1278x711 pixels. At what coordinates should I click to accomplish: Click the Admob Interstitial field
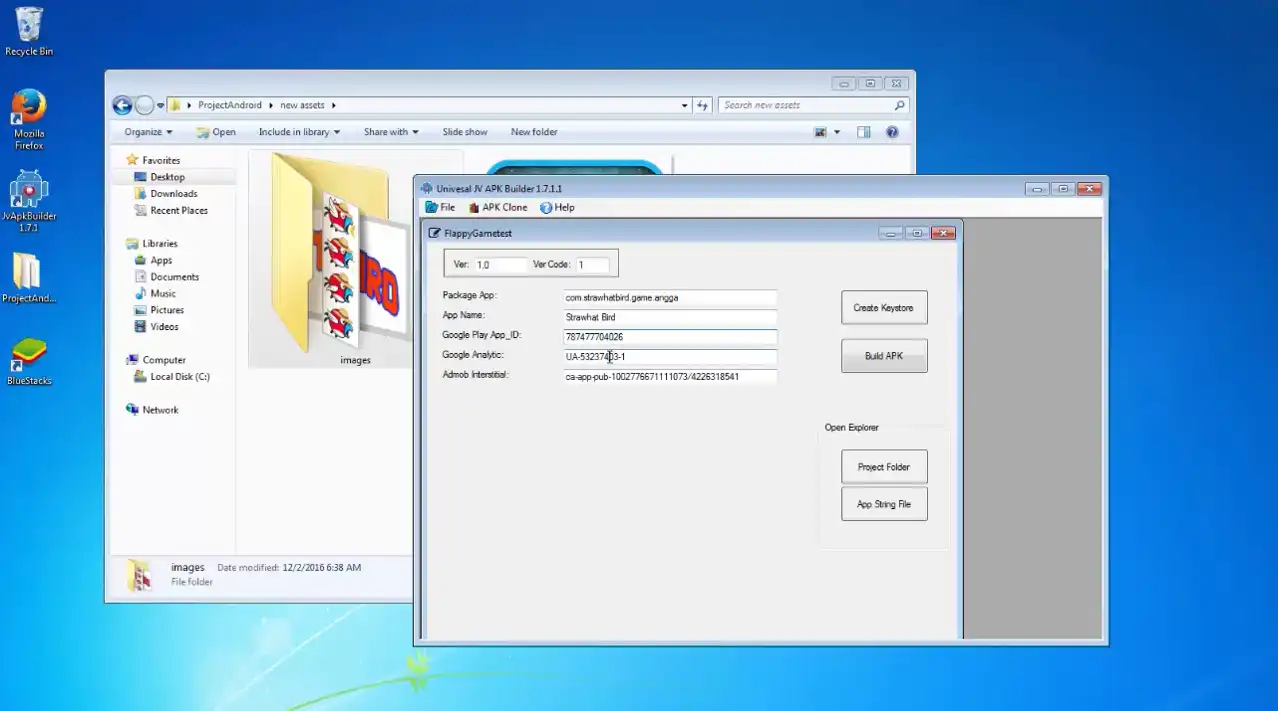click(670, 377)
